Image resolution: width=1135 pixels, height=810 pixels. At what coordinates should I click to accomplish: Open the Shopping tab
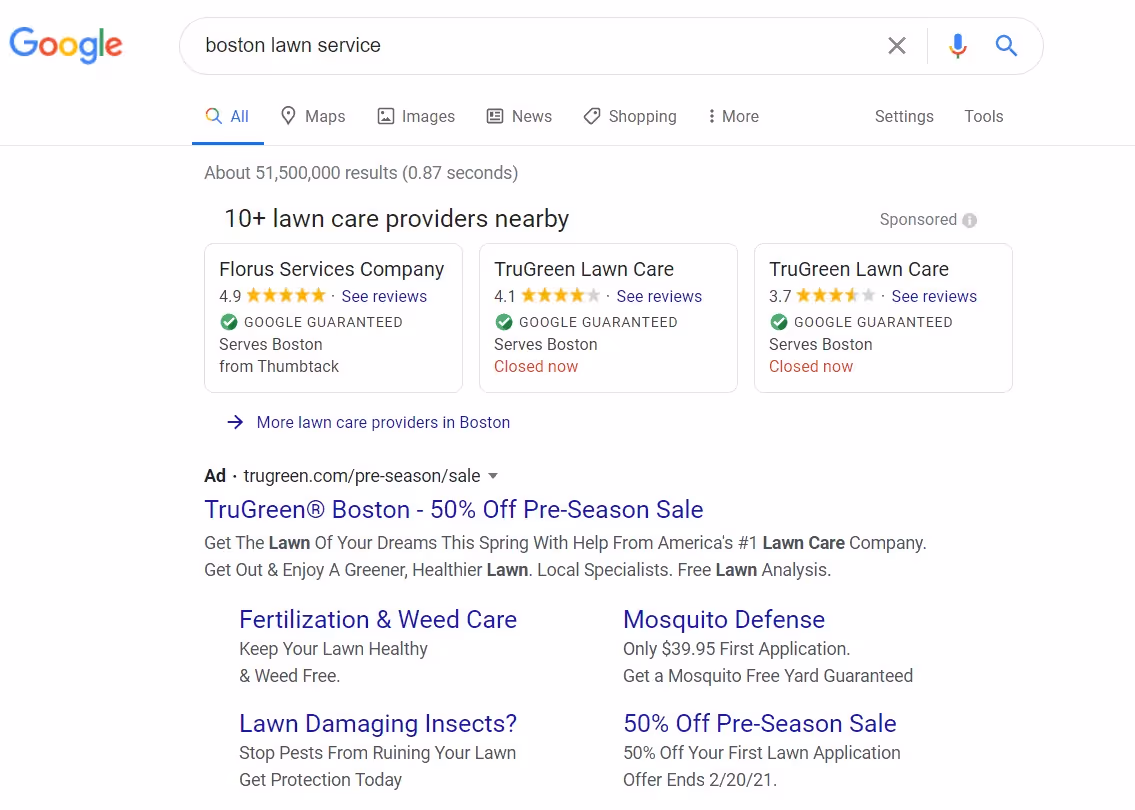pos(630,117)
